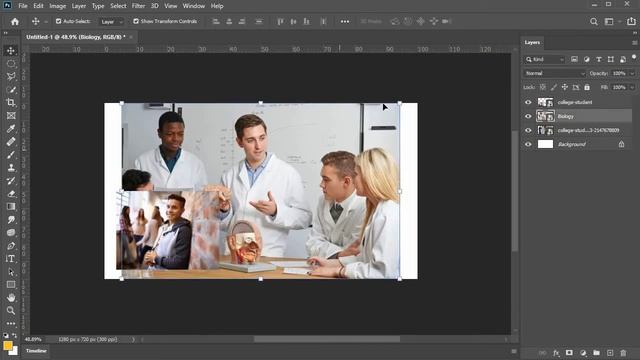
Task: Toggle lock transparent pixels
Action: (542, 87)
